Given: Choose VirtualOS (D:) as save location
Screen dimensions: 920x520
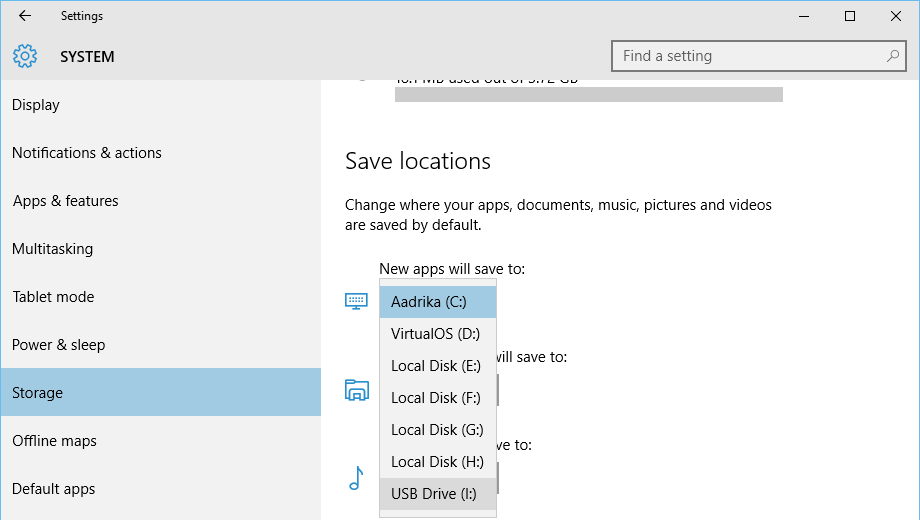Looking at the screenshot, I should click(x=438, y=334).
